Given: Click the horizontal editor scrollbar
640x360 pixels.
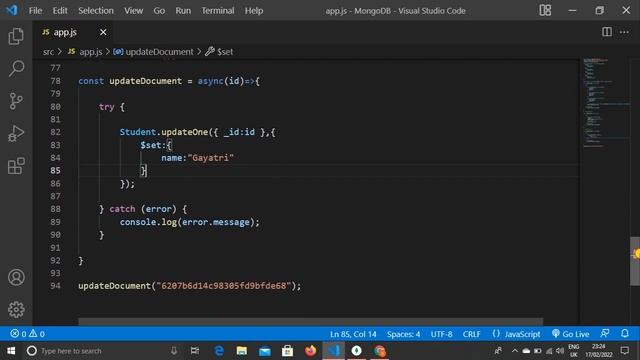Looking at the screenshot, I should 310,322.
